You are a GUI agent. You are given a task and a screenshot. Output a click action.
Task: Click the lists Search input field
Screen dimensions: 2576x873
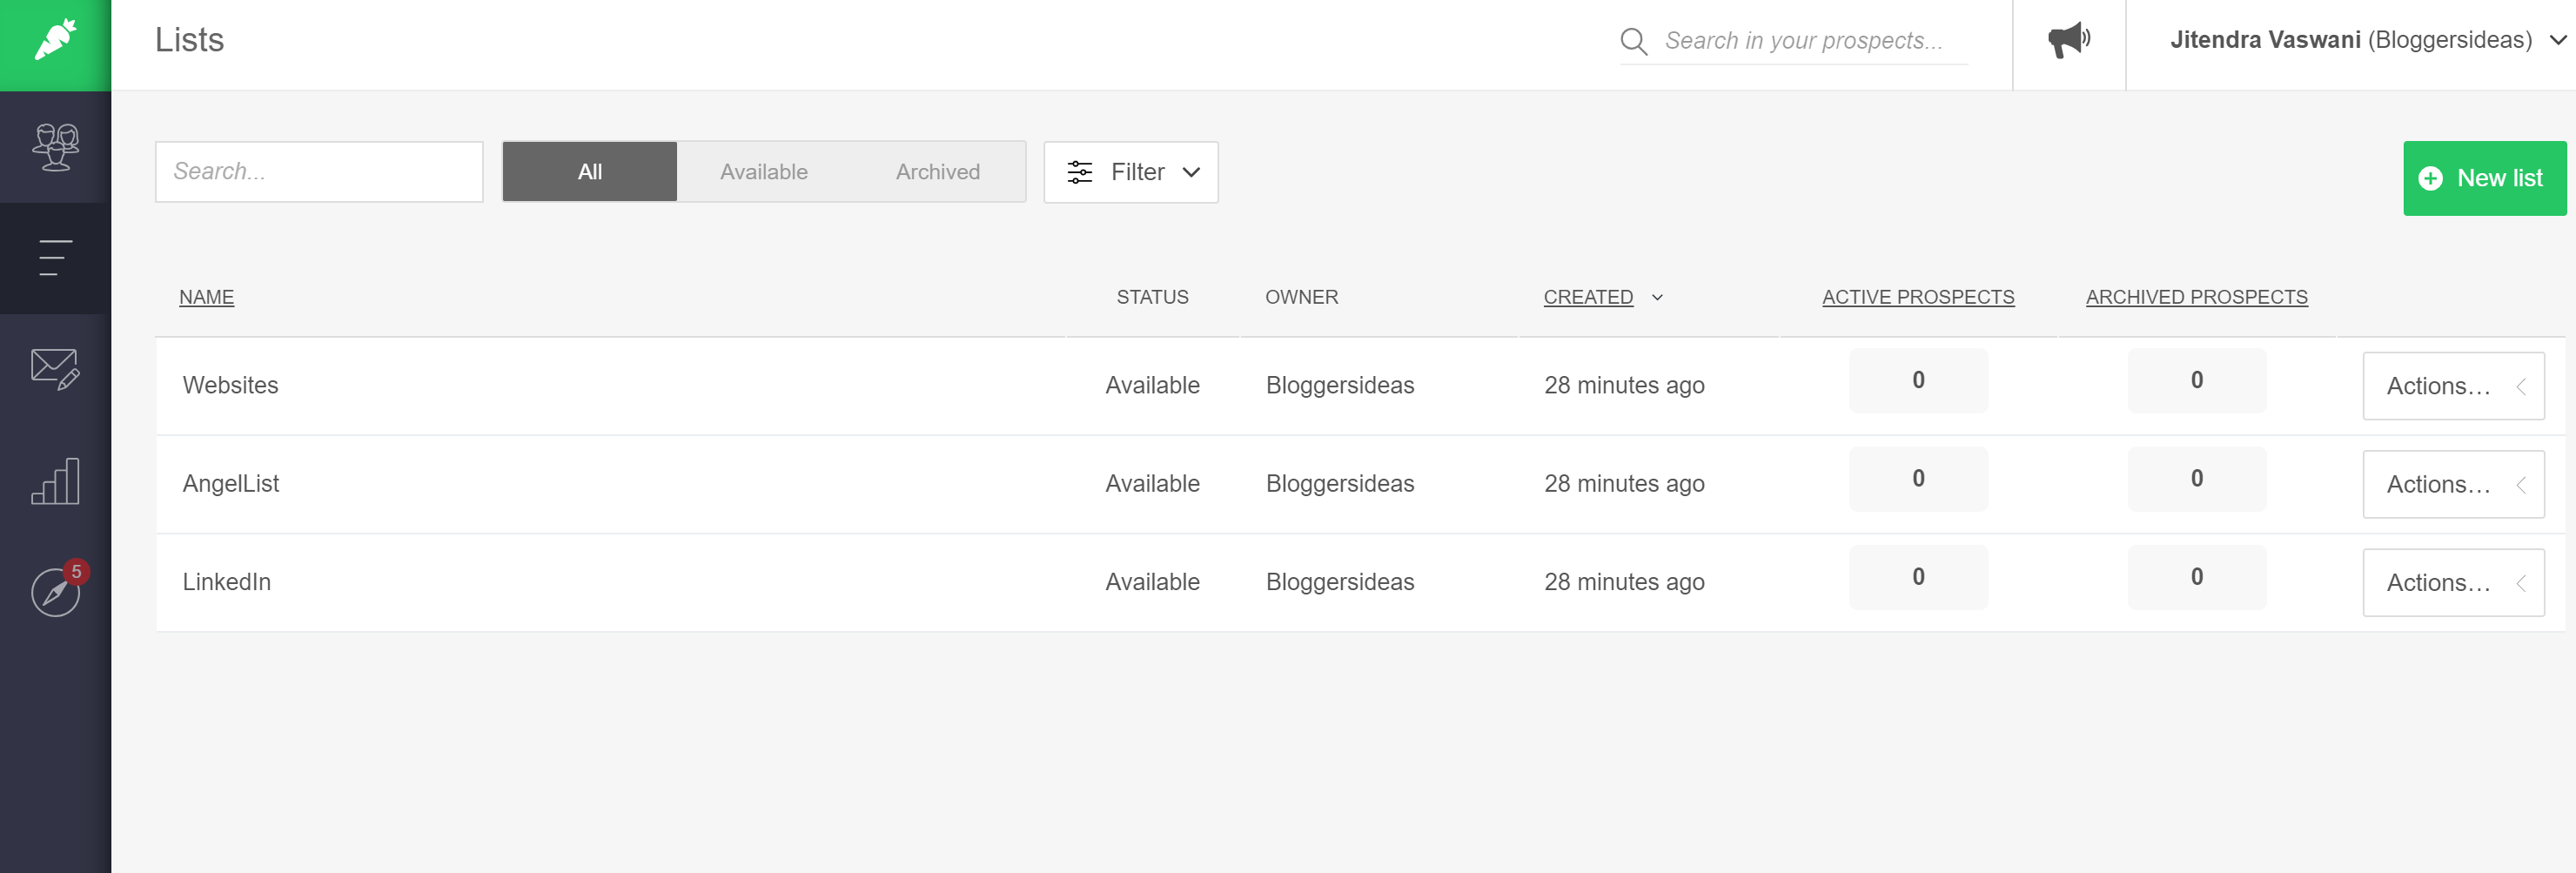coord(319,172)
